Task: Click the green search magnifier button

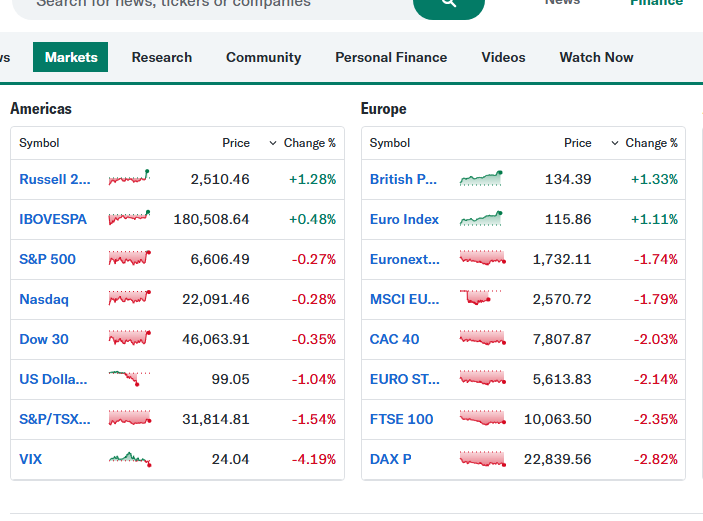Action: (x=448, y=5)
